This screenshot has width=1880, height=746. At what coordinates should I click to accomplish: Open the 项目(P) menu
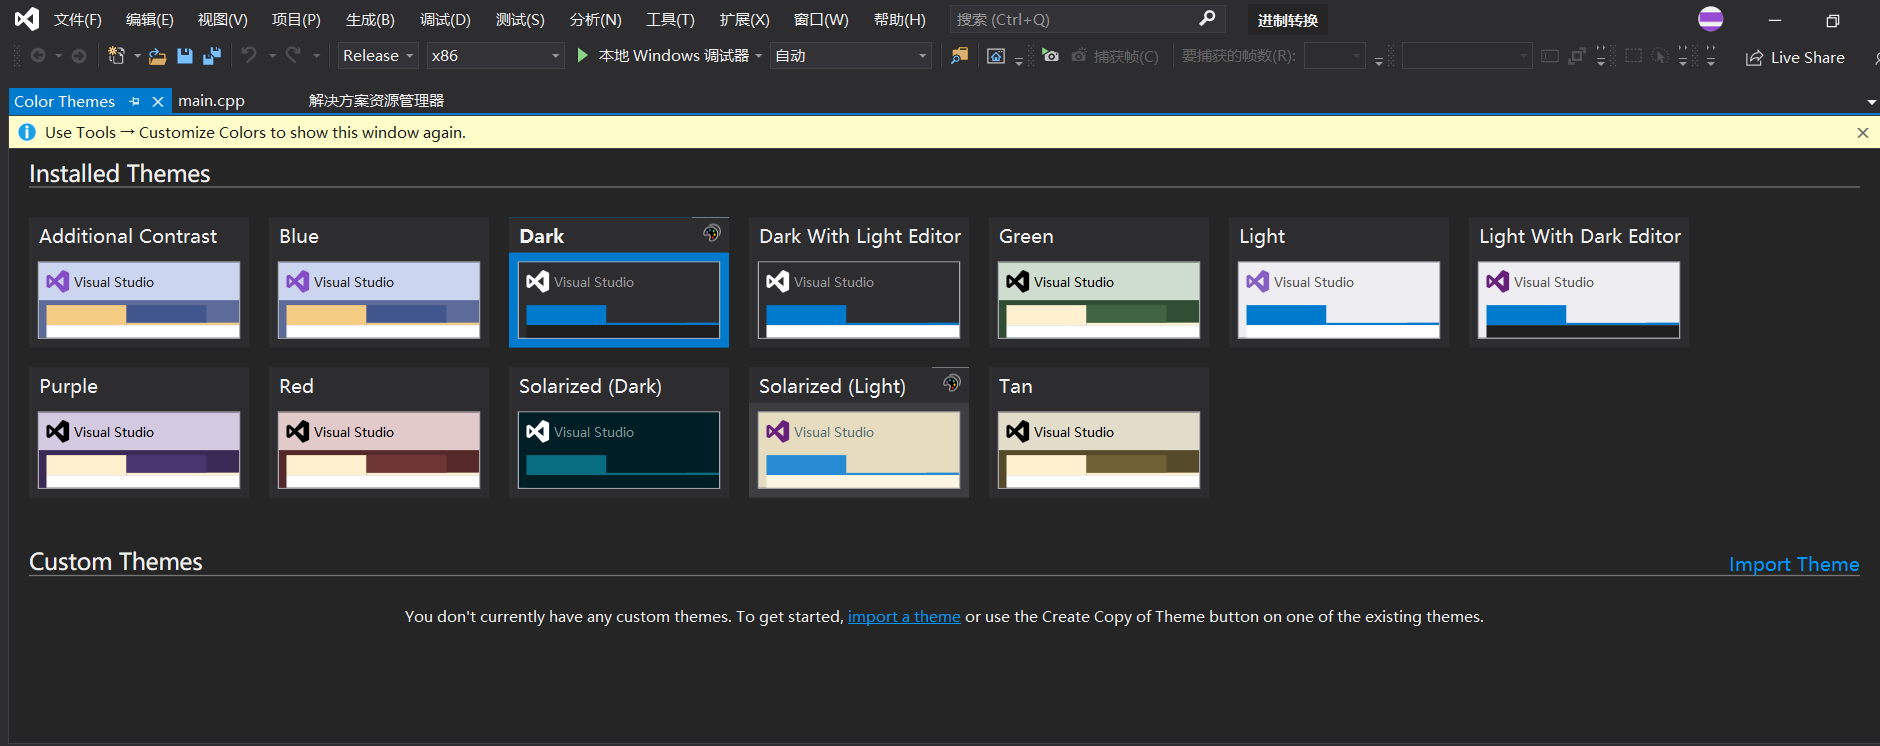[296, 19]
